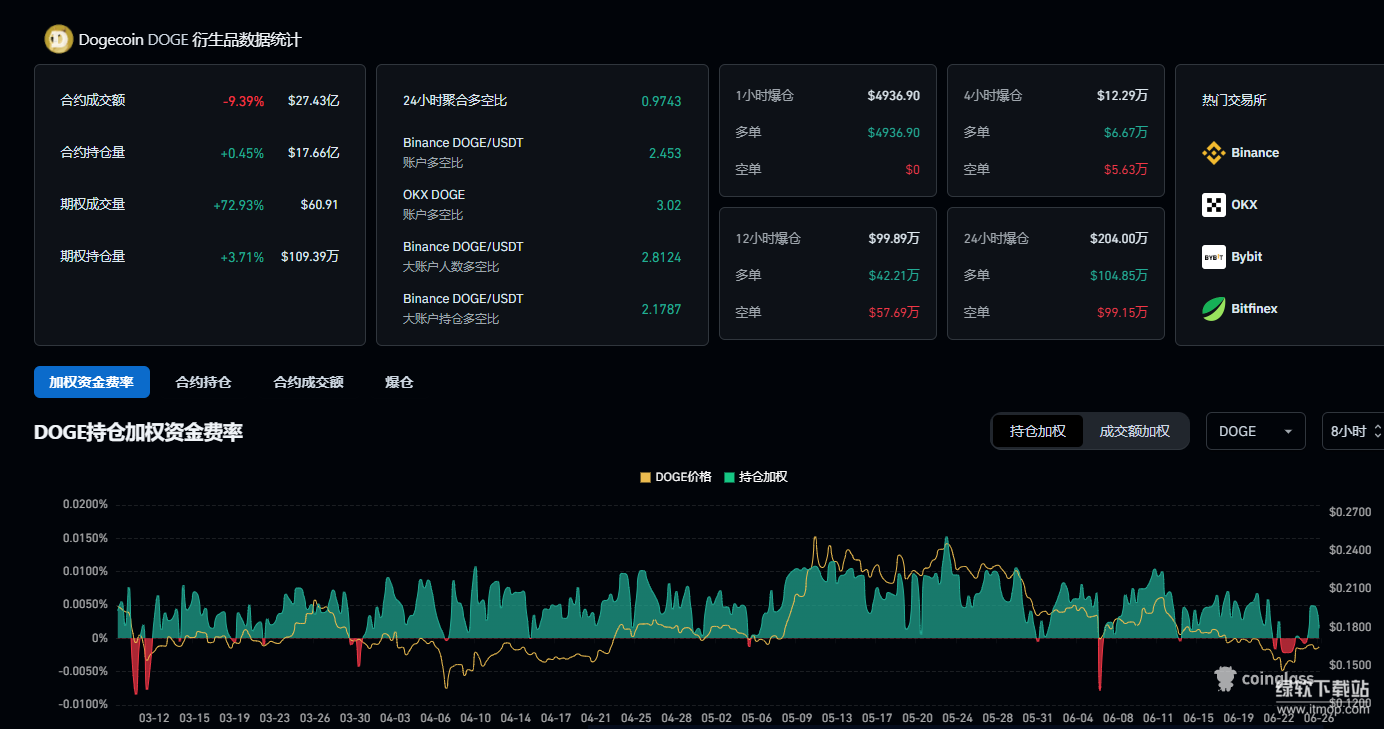The image size is (1384, 729).
Task: Click the 04-06 date on chart axis
Action: 435,718
